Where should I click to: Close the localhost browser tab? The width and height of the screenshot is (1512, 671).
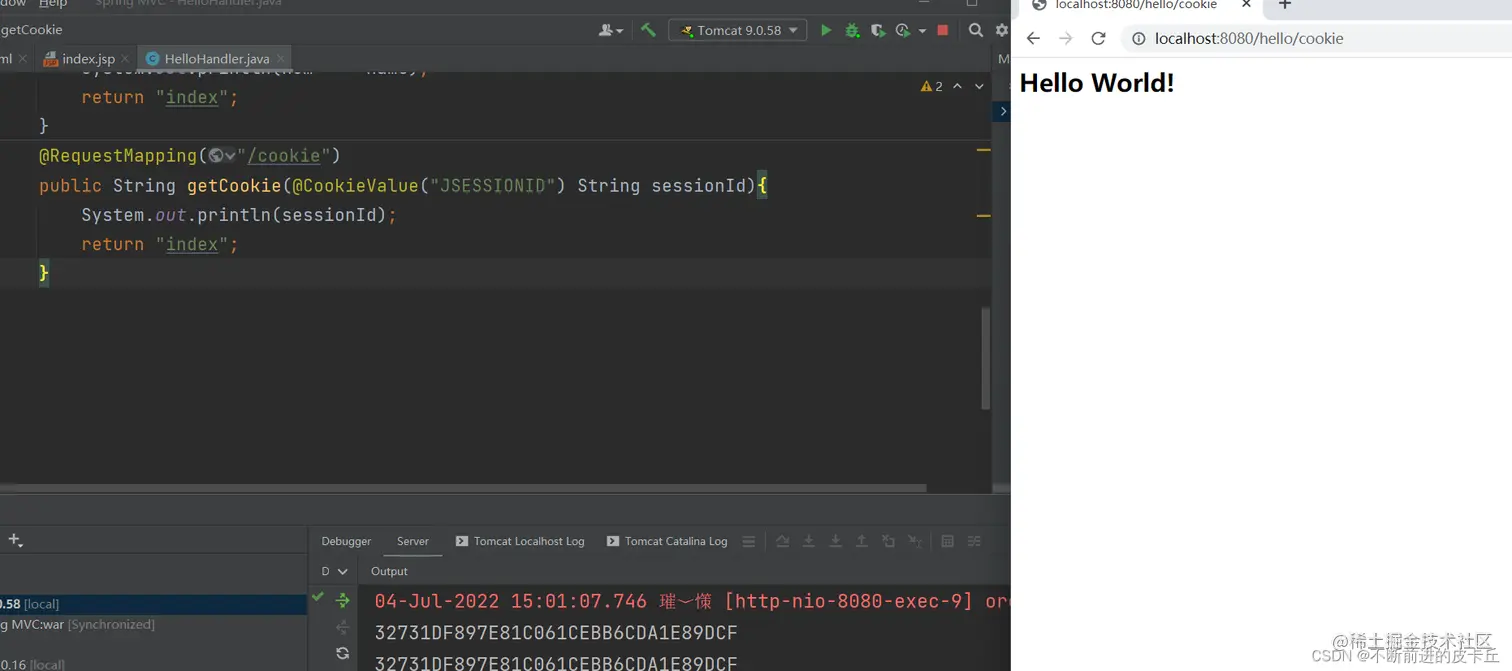(1246, 5)
